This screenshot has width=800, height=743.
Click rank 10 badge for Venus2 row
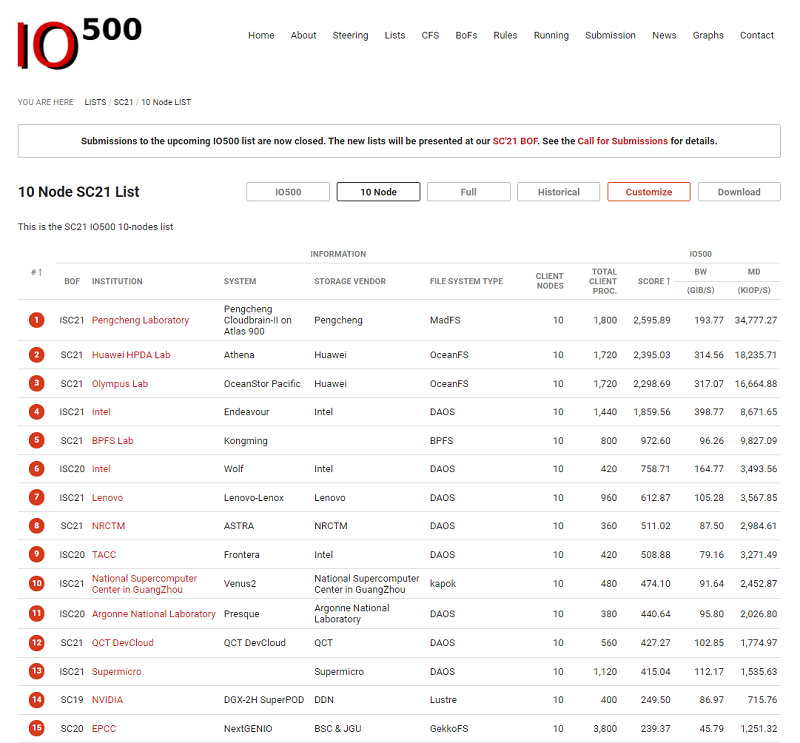tap(36, 583)
